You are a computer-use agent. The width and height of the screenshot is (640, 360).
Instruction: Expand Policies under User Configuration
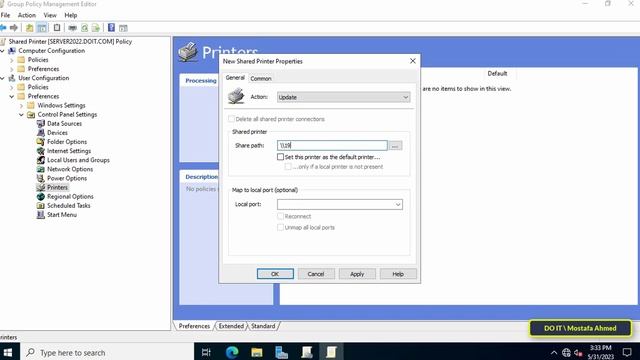click(x=12, y=87)
